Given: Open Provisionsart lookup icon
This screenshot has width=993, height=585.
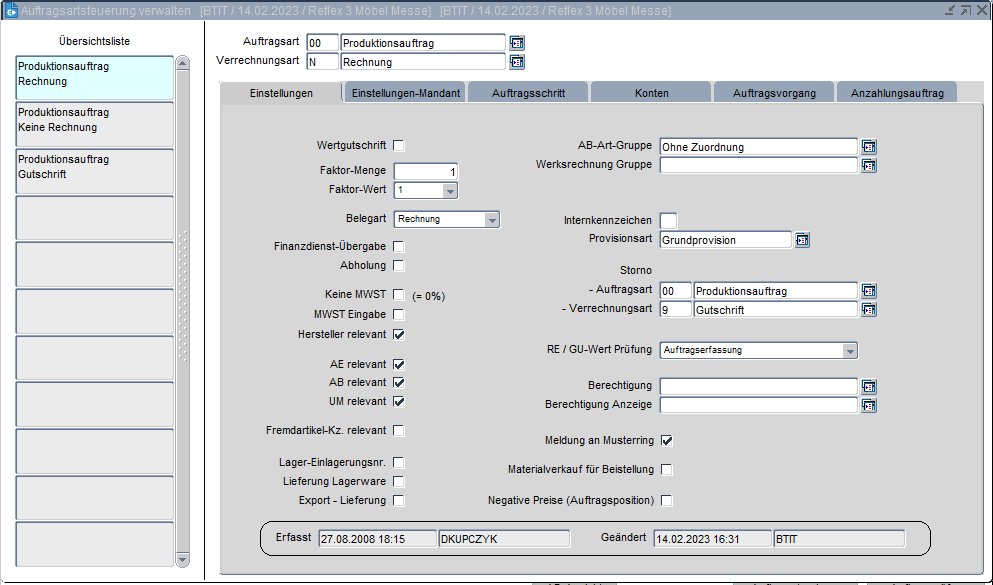Looking at the screenshot, I should tap(802, 240).
